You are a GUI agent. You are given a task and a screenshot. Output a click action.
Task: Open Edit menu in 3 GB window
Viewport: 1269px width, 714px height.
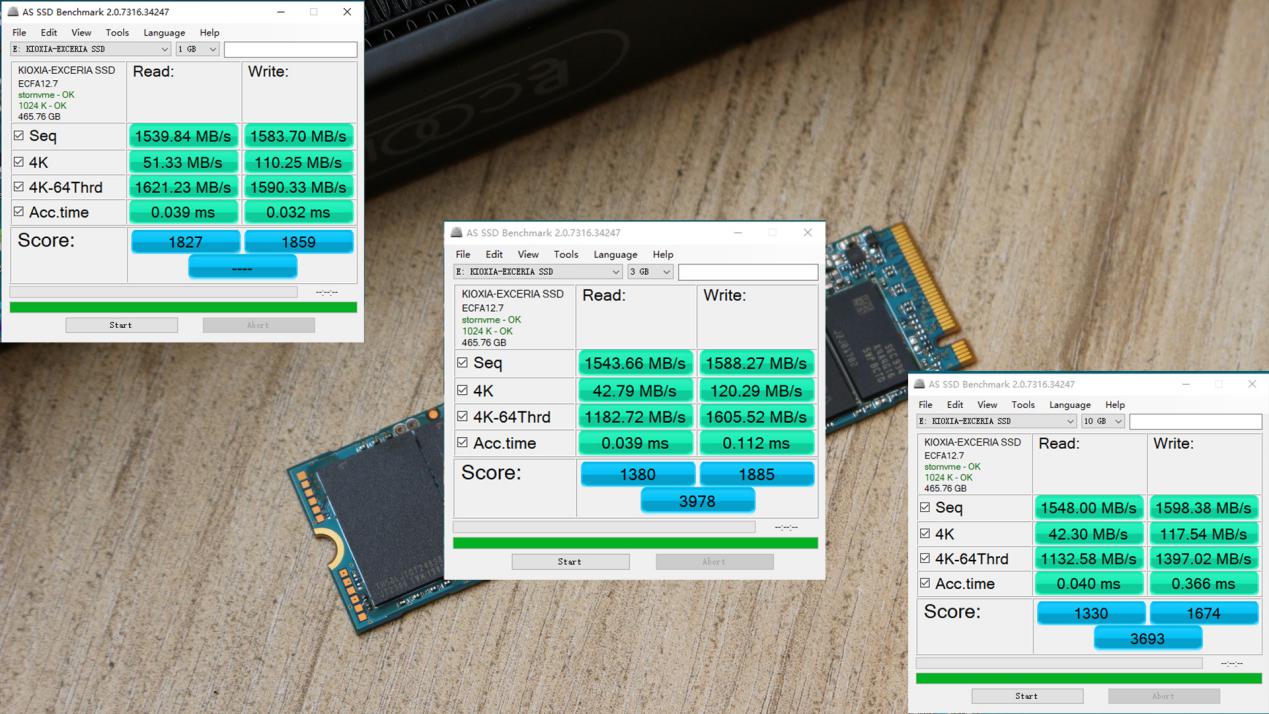pyautogui.click(x=494, y=255)
